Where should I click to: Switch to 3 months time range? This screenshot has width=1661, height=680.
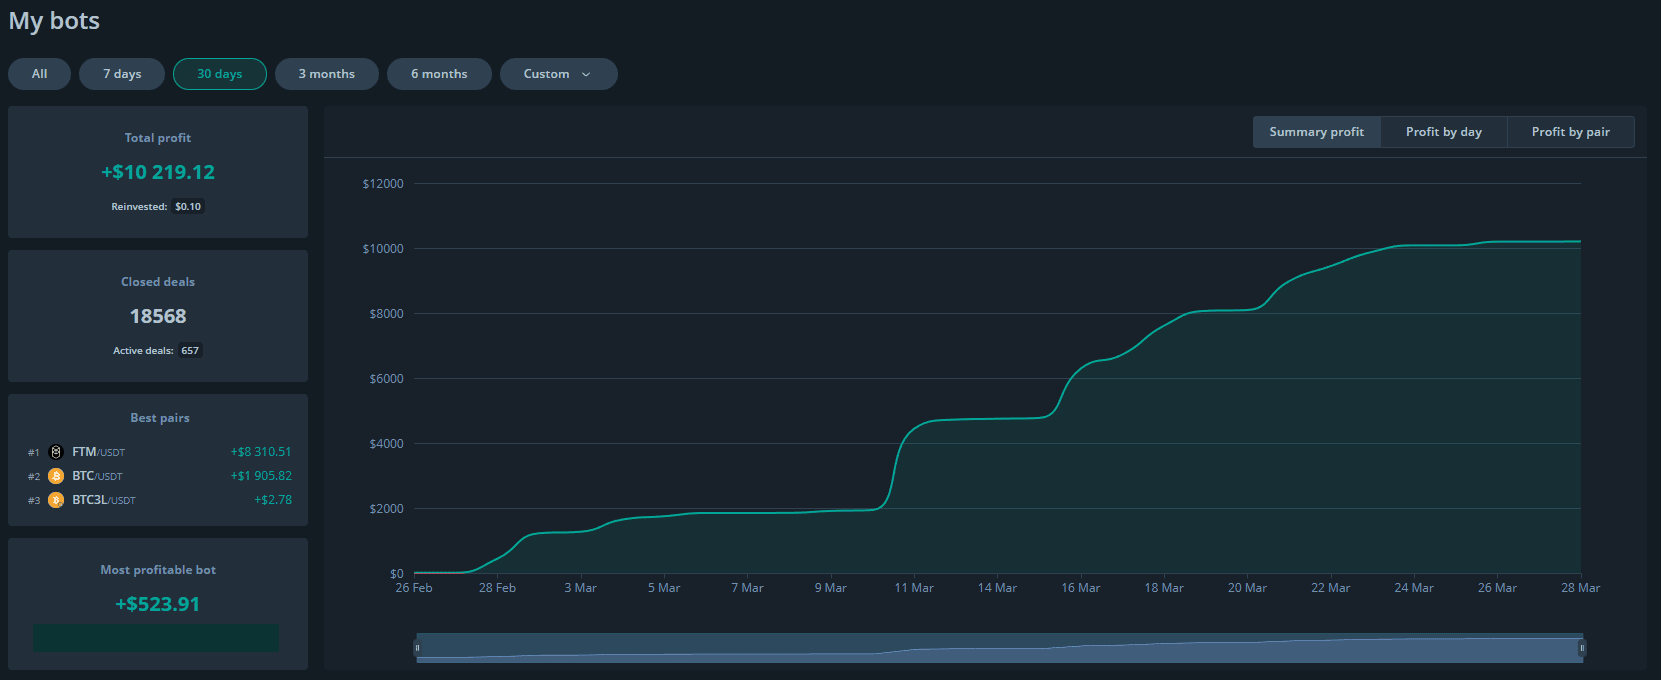coord(327,74)
